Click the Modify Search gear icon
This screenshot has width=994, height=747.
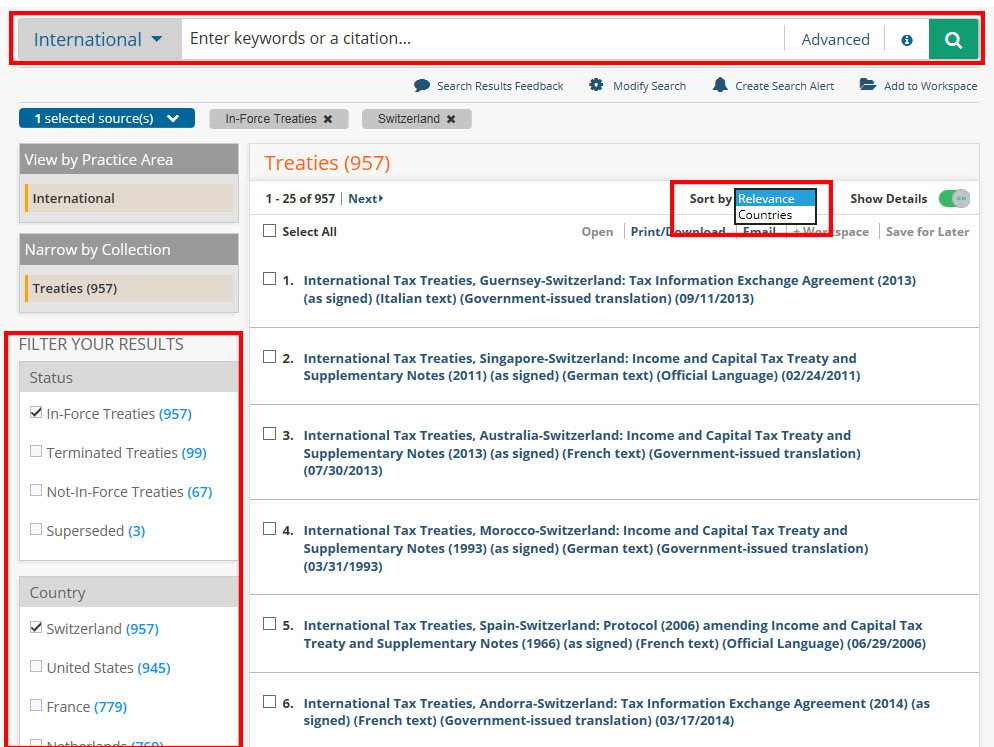[x=596, y=86]
